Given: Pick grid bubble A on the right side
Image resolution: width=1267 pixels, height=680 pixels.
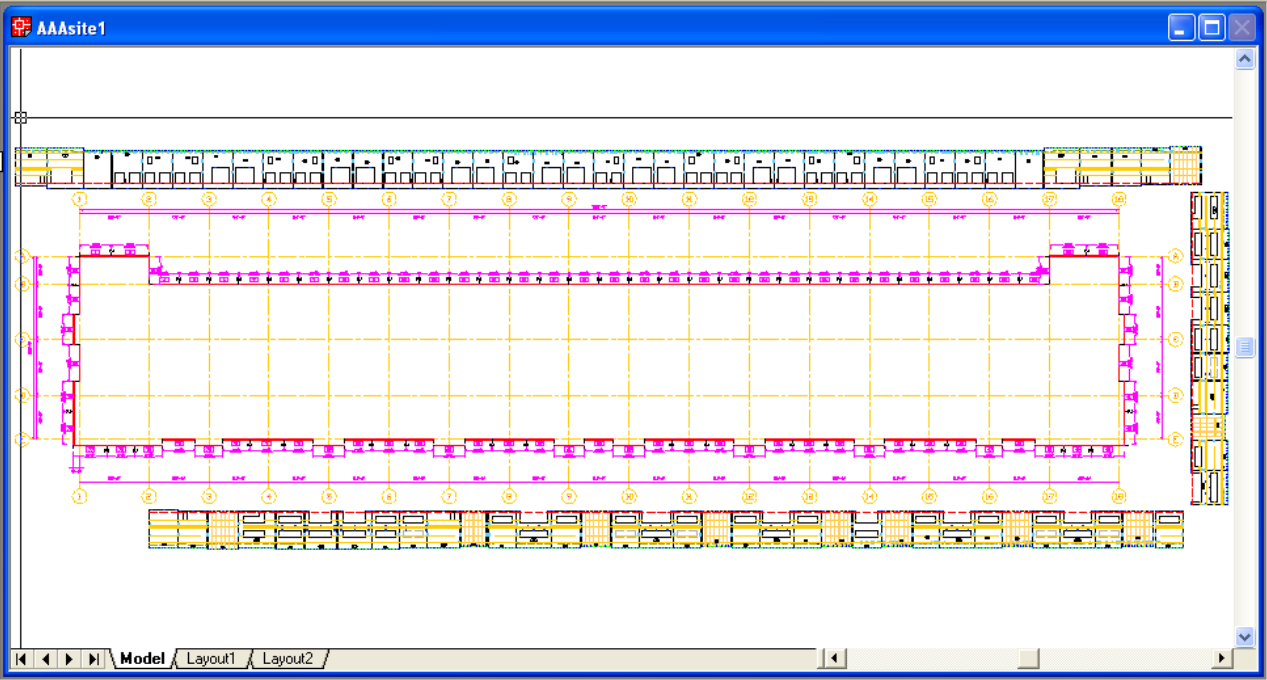Looking at the screenshot, I should pyautogui.click(x=1176, y=256).
